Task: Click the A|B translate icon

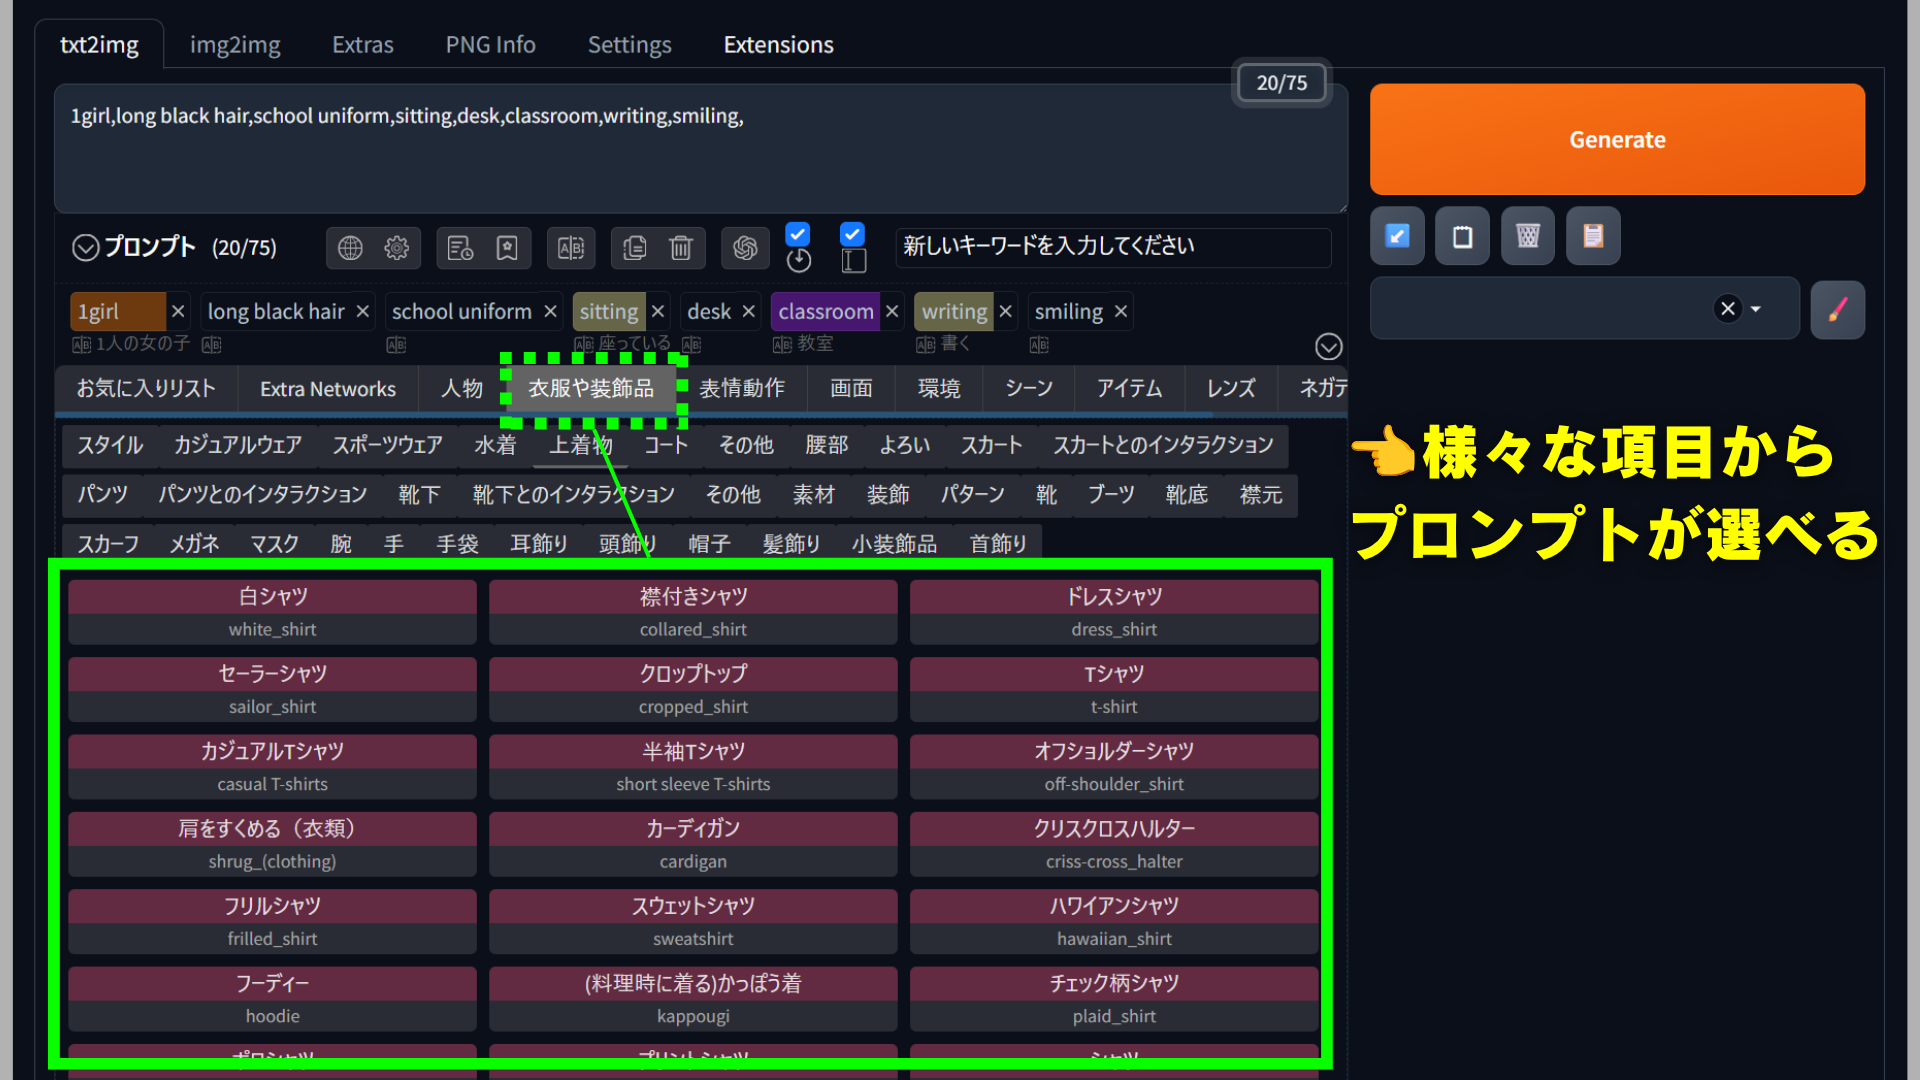Action: [x=571, y=248]
